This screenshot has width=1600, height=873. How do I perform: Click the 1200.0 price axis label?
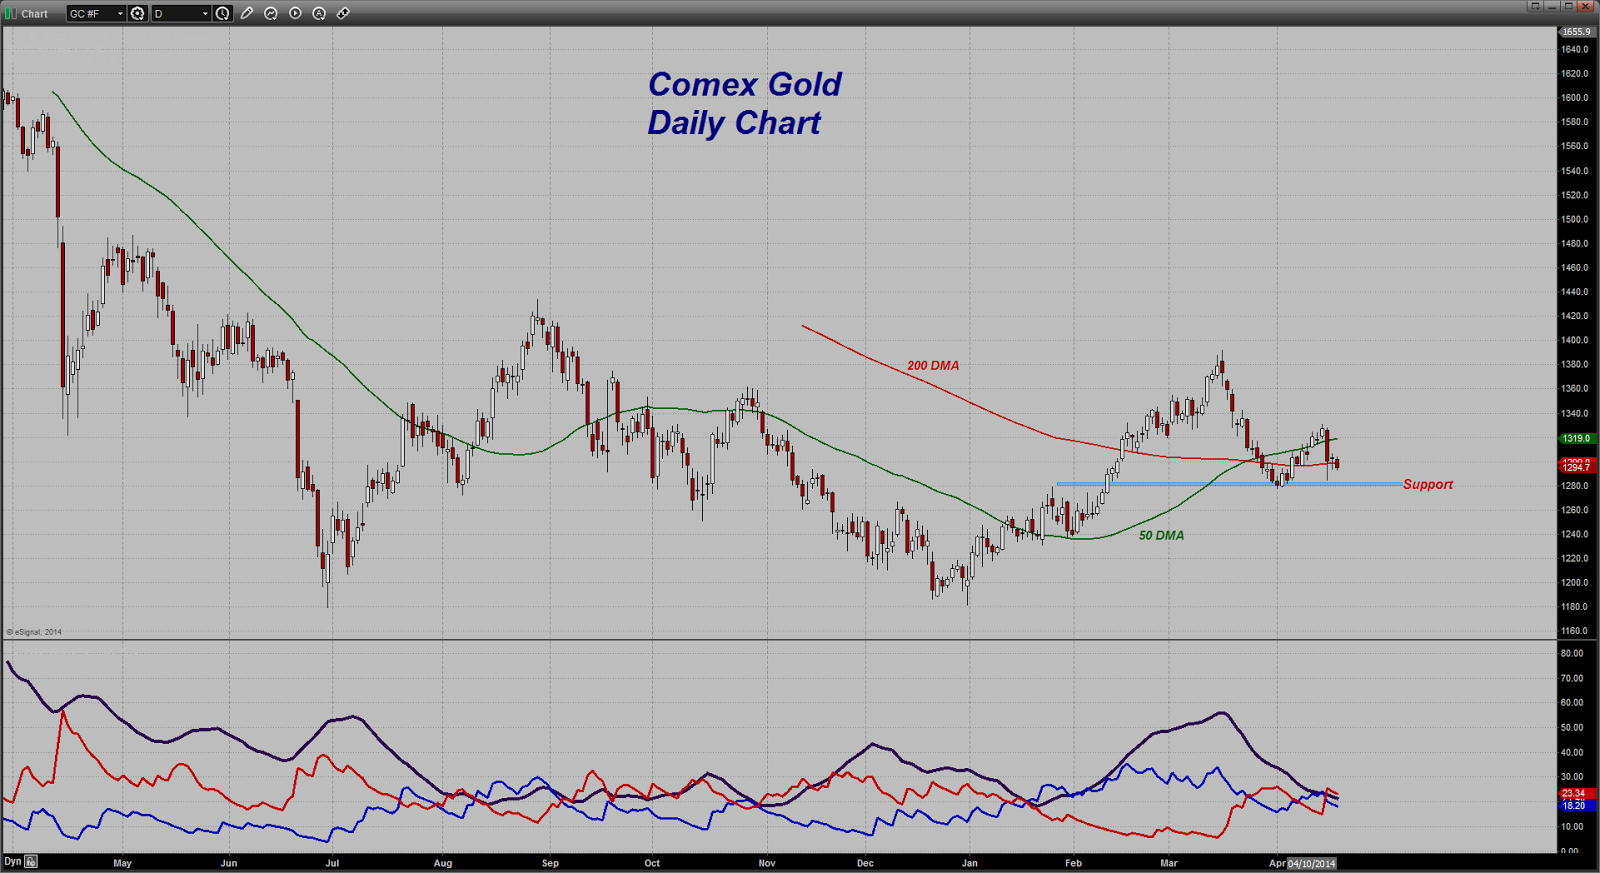[x=1575, y=583]
